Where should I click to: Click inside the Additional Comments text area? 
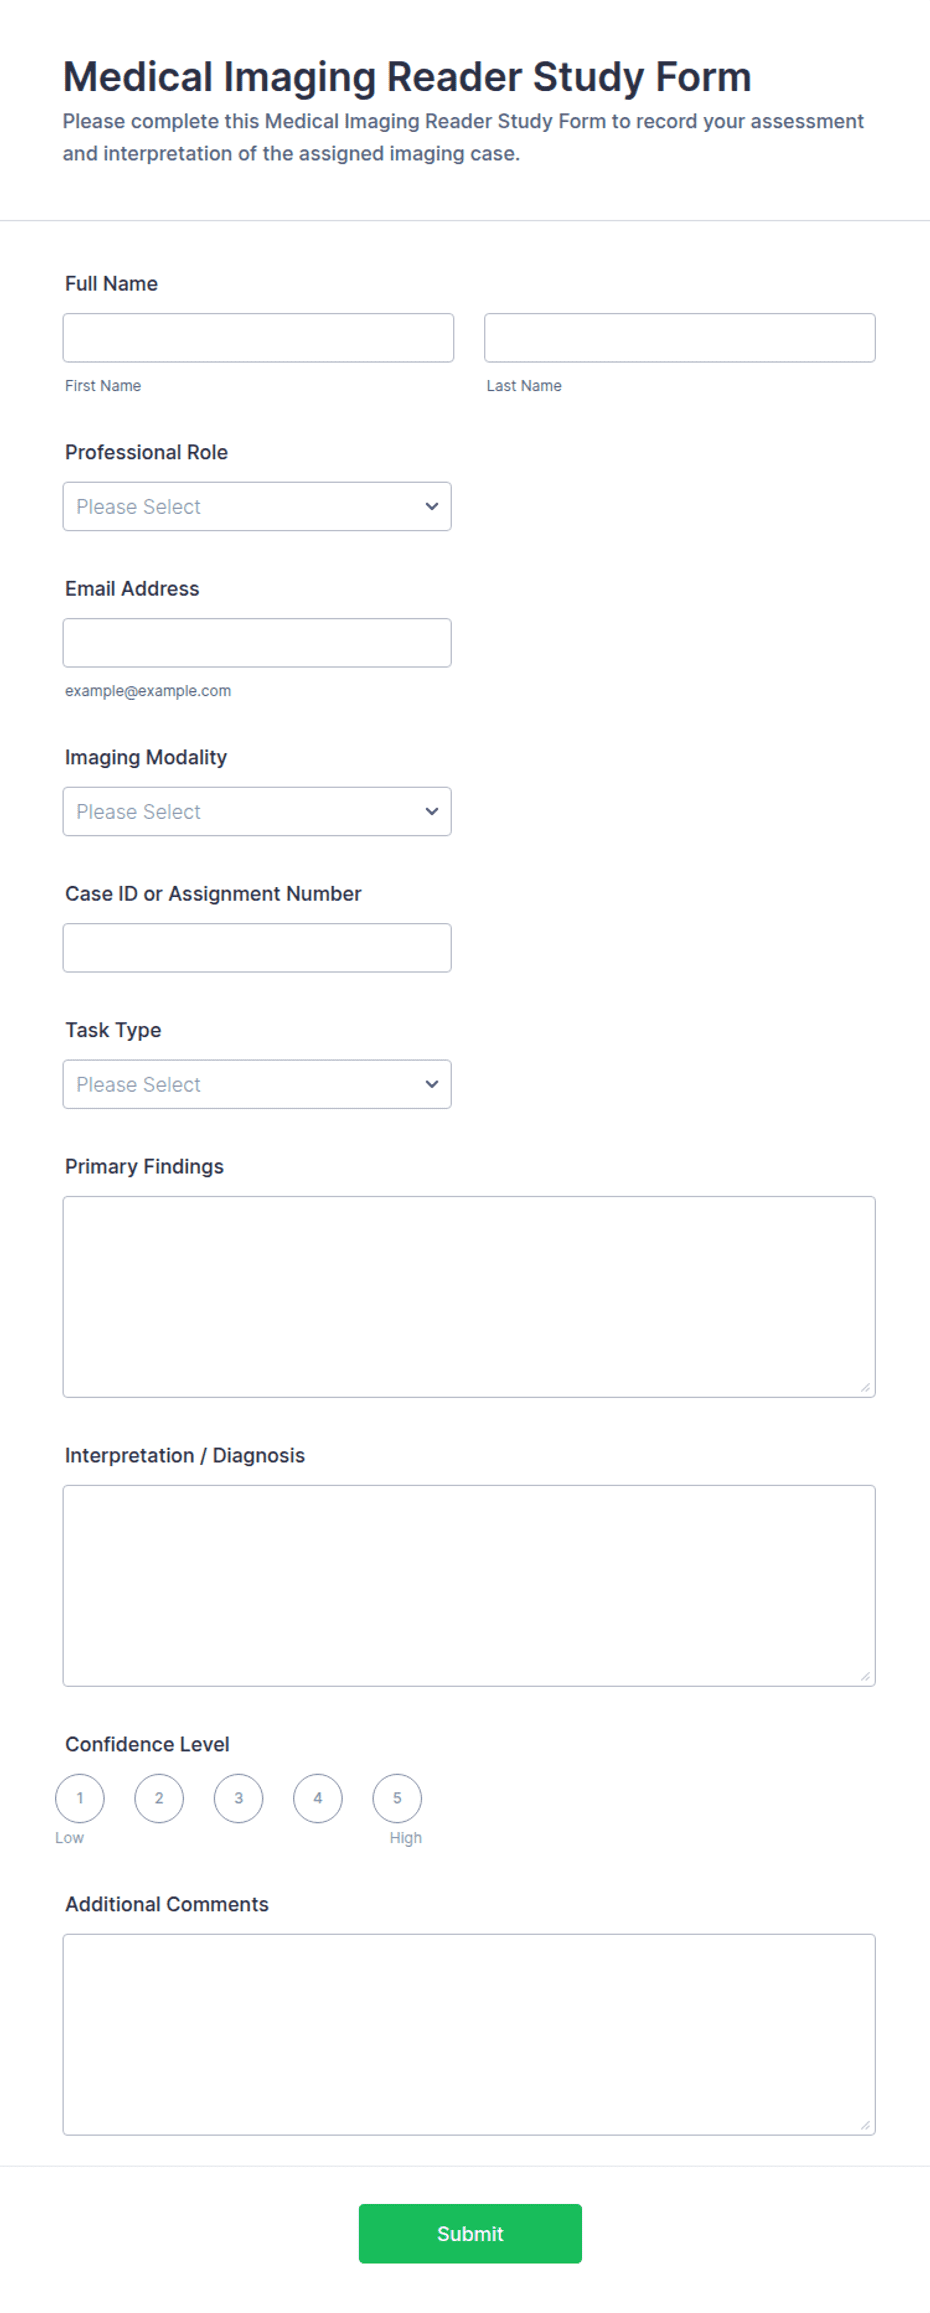(x=469, y=2035)
